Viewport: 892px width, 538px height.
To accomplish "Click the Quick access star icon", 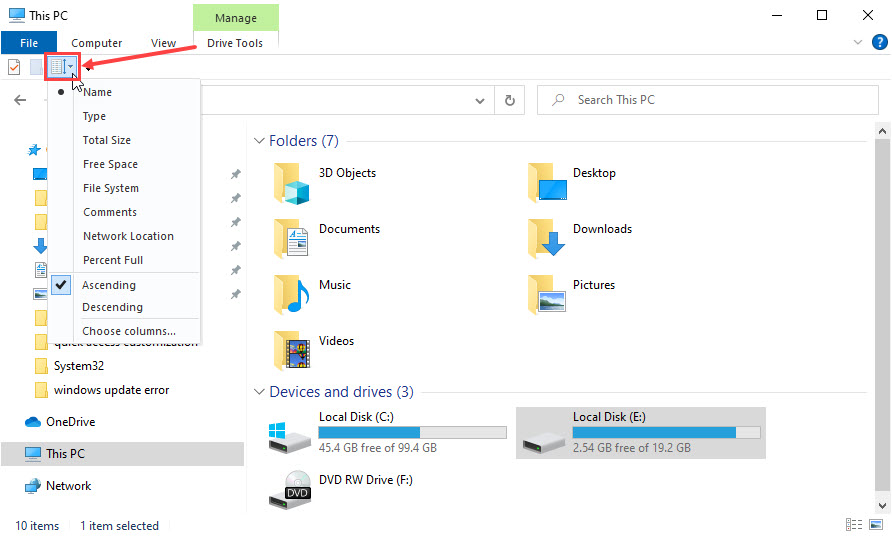I will [34, 150].
